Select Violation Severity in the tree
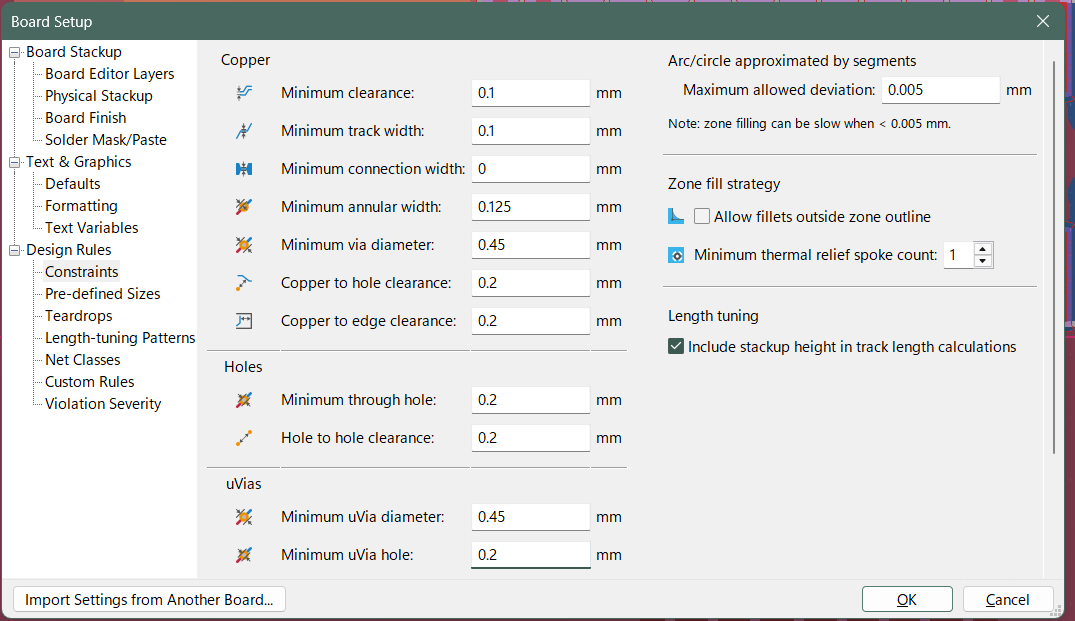Image resolution: width=1075 pixels, height=621 pixels. click(x=103, y=404)
